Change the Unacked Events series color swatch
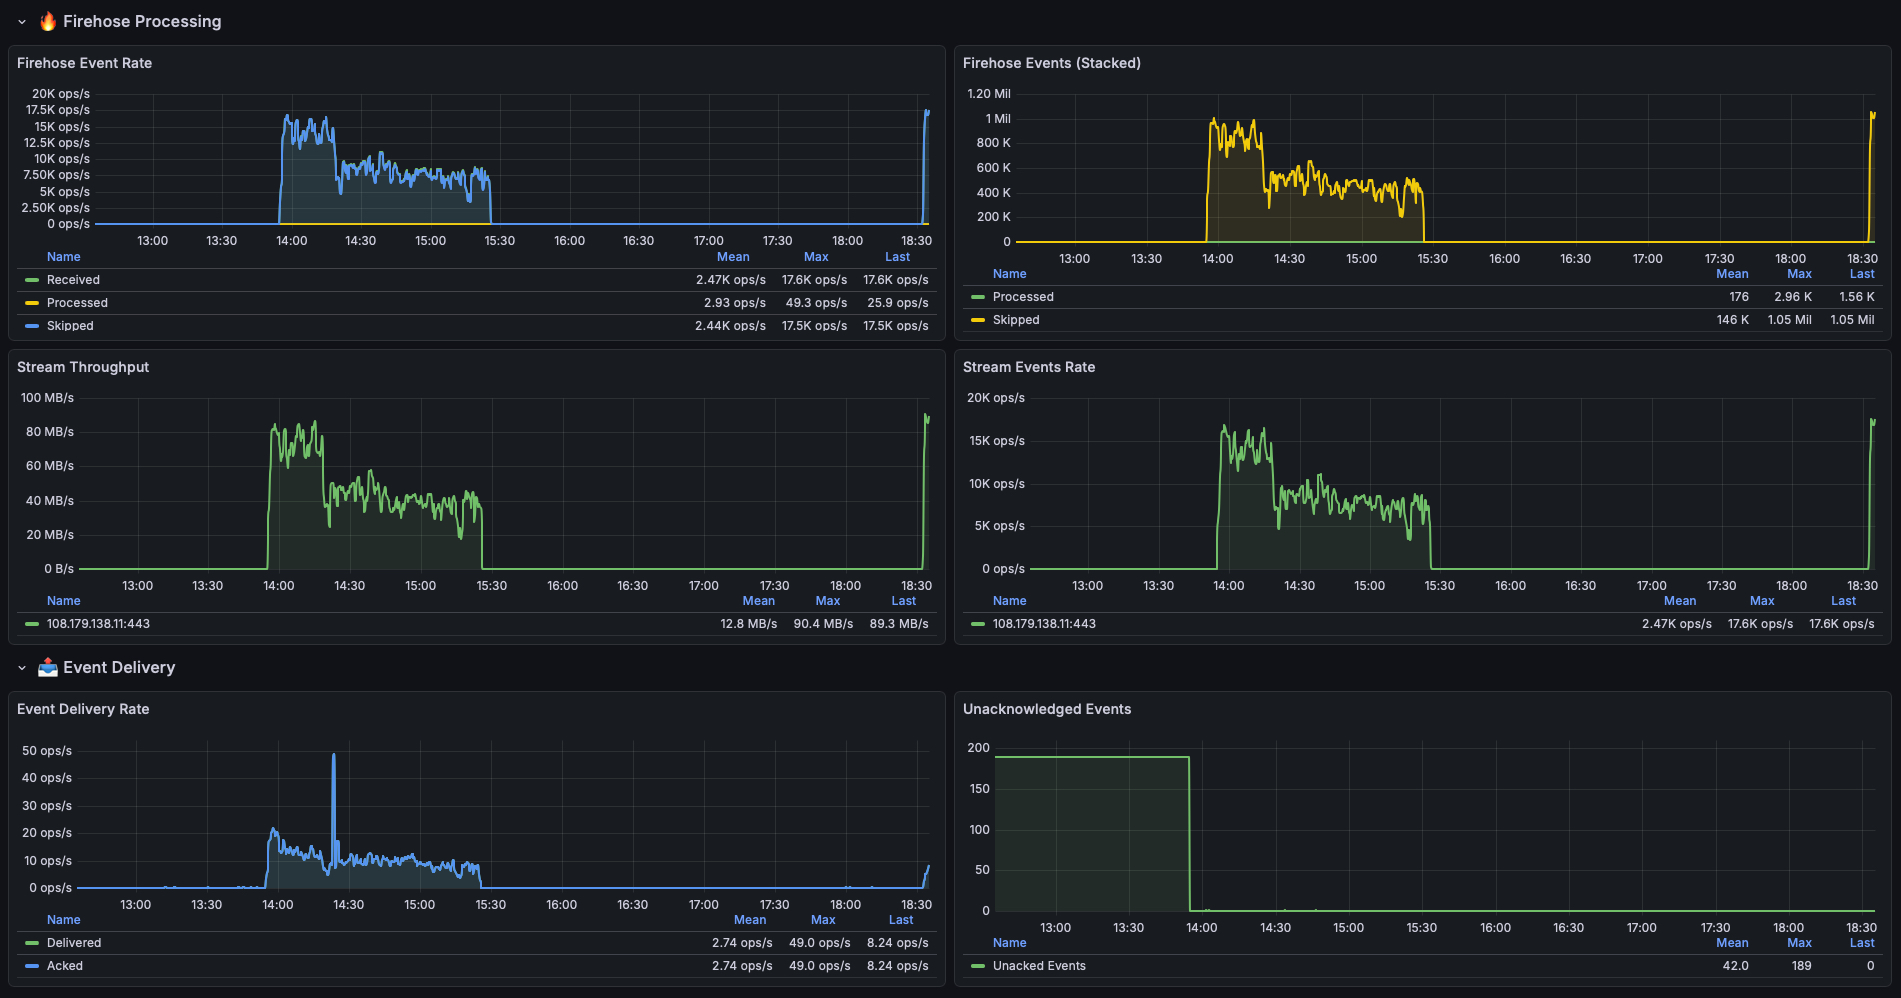 [978, 966]
